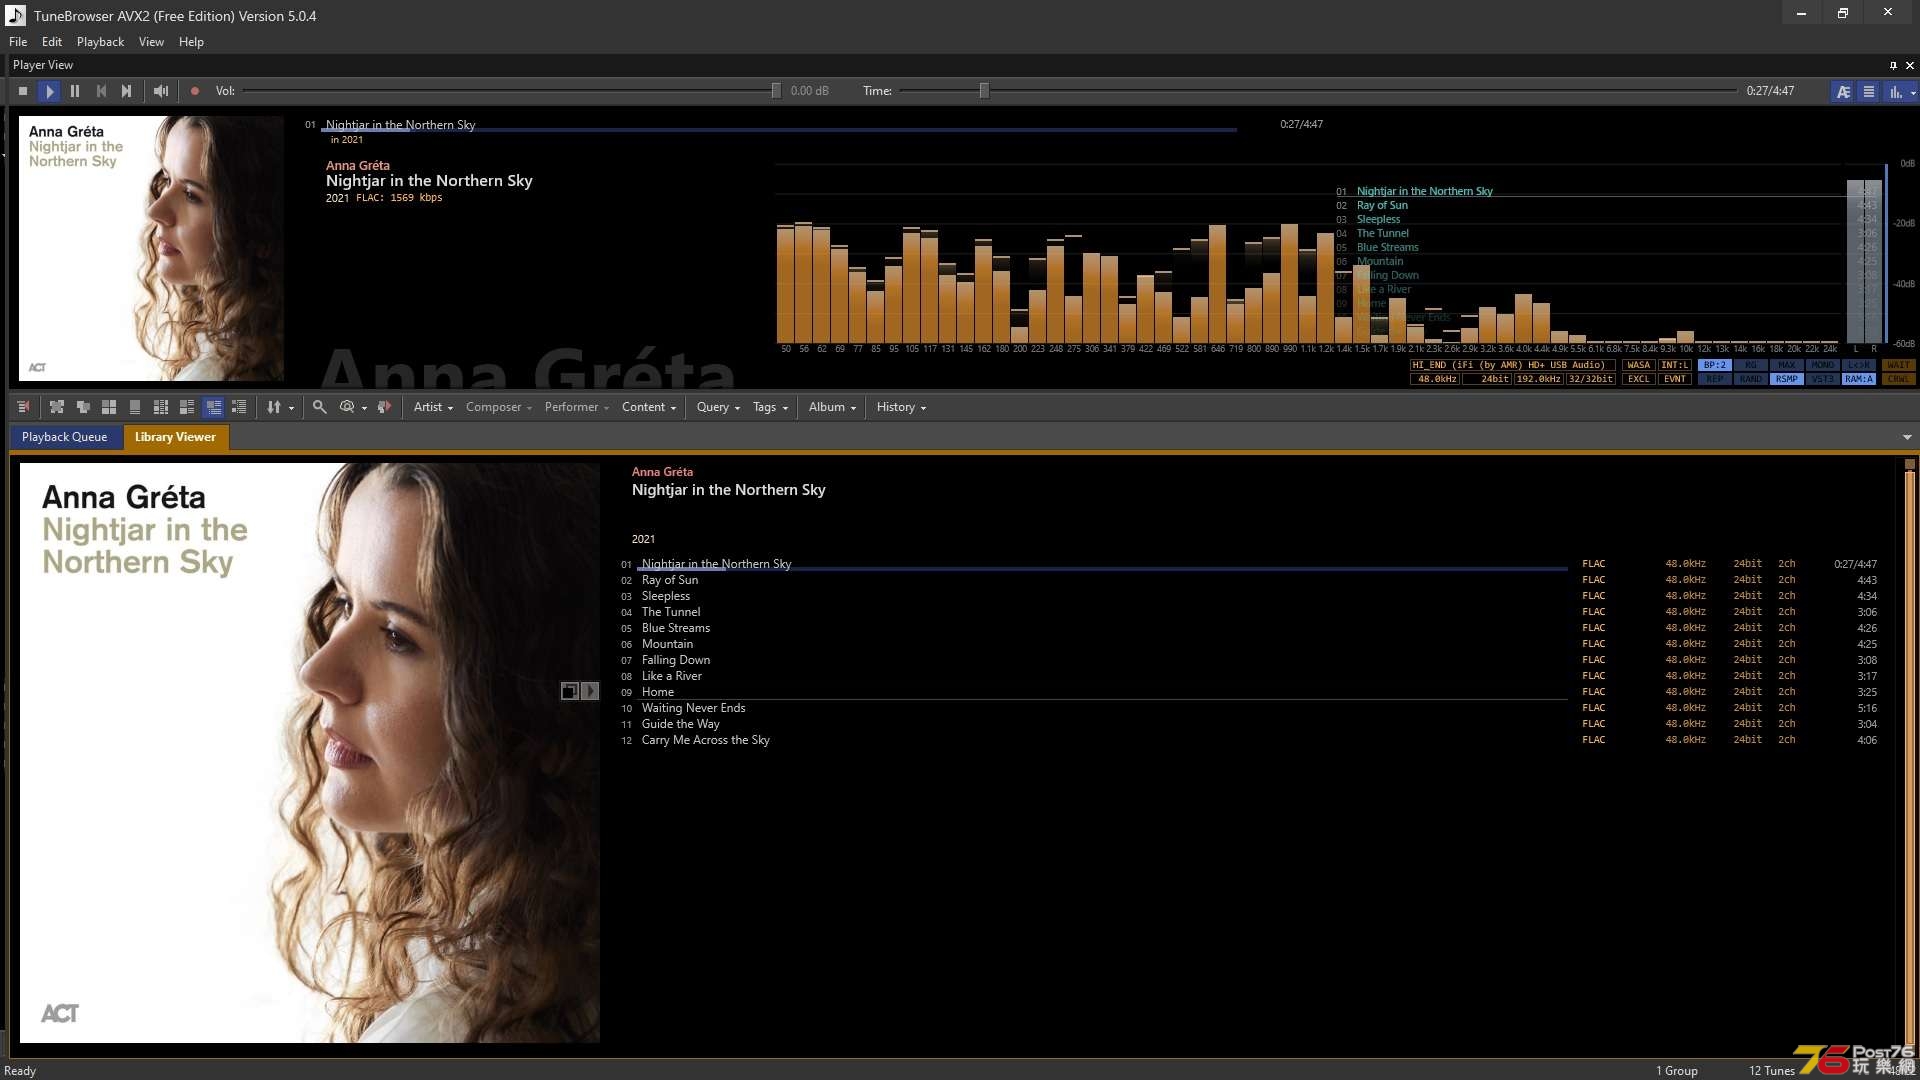Switch to the Library Viewer tab
This screenshot has width=1920, height=1080.
[175, 437]
